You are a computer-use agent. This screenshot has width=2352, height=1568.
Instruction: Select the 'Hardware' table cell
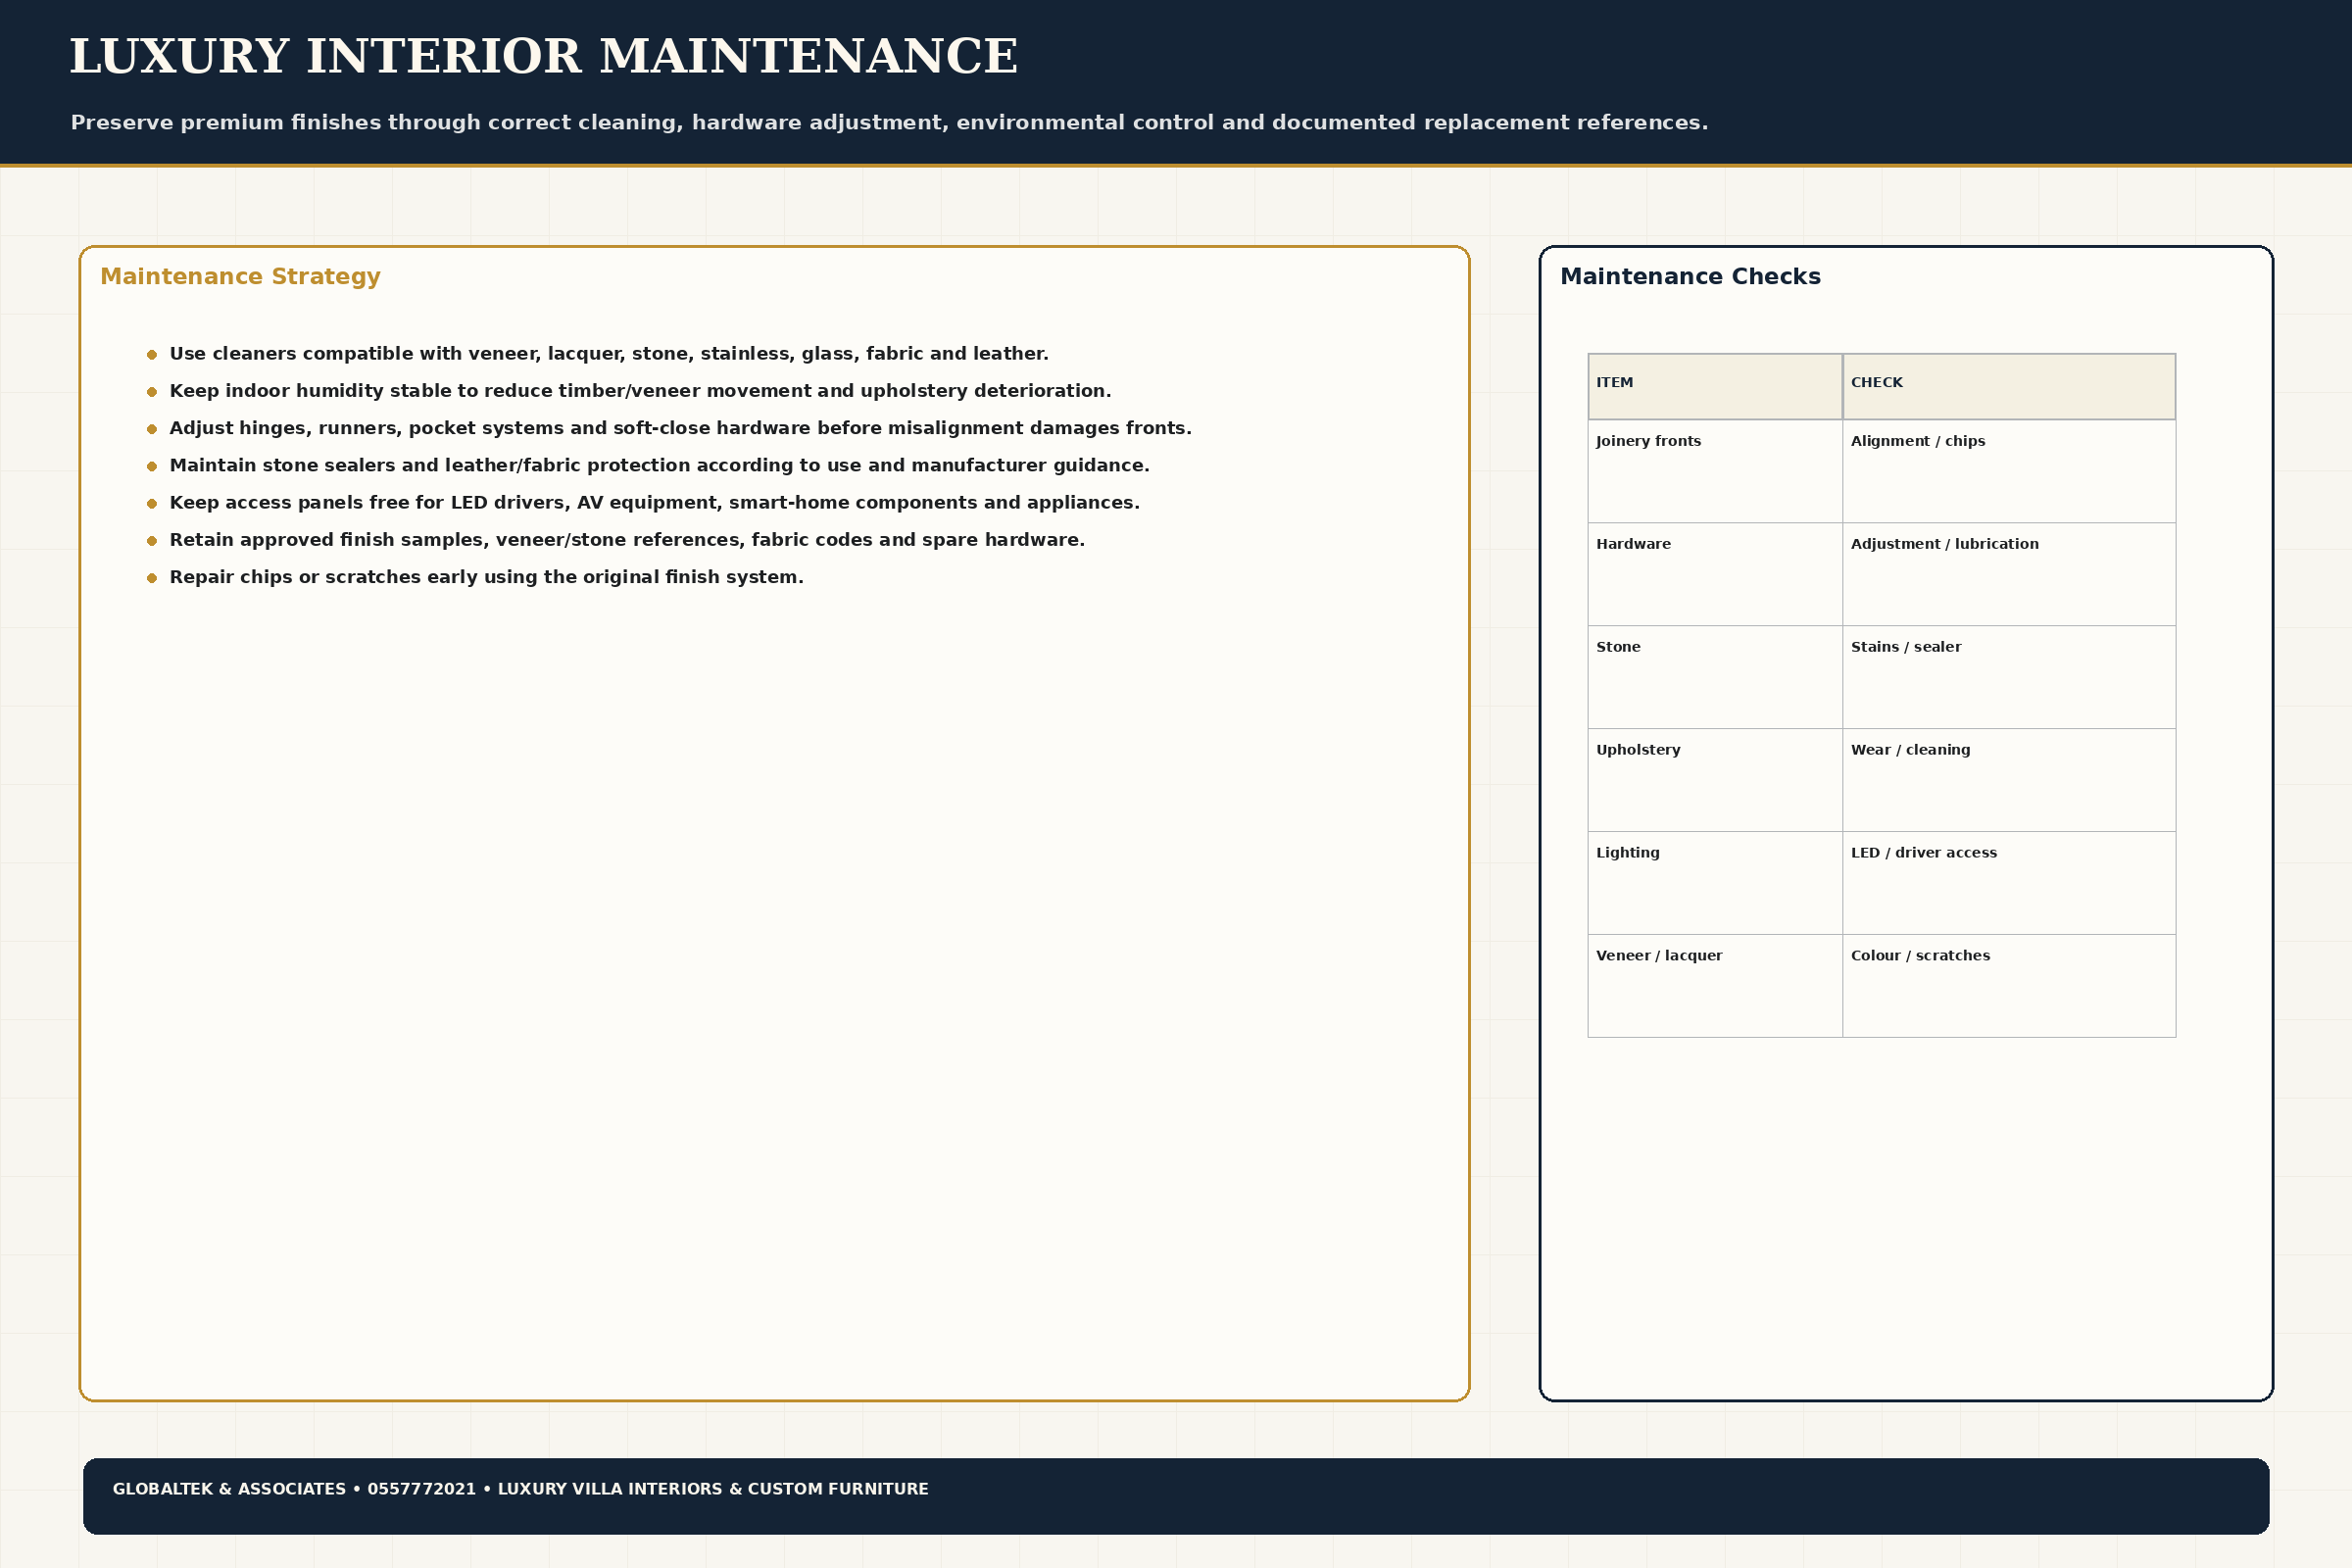(x=1715, y=574)
